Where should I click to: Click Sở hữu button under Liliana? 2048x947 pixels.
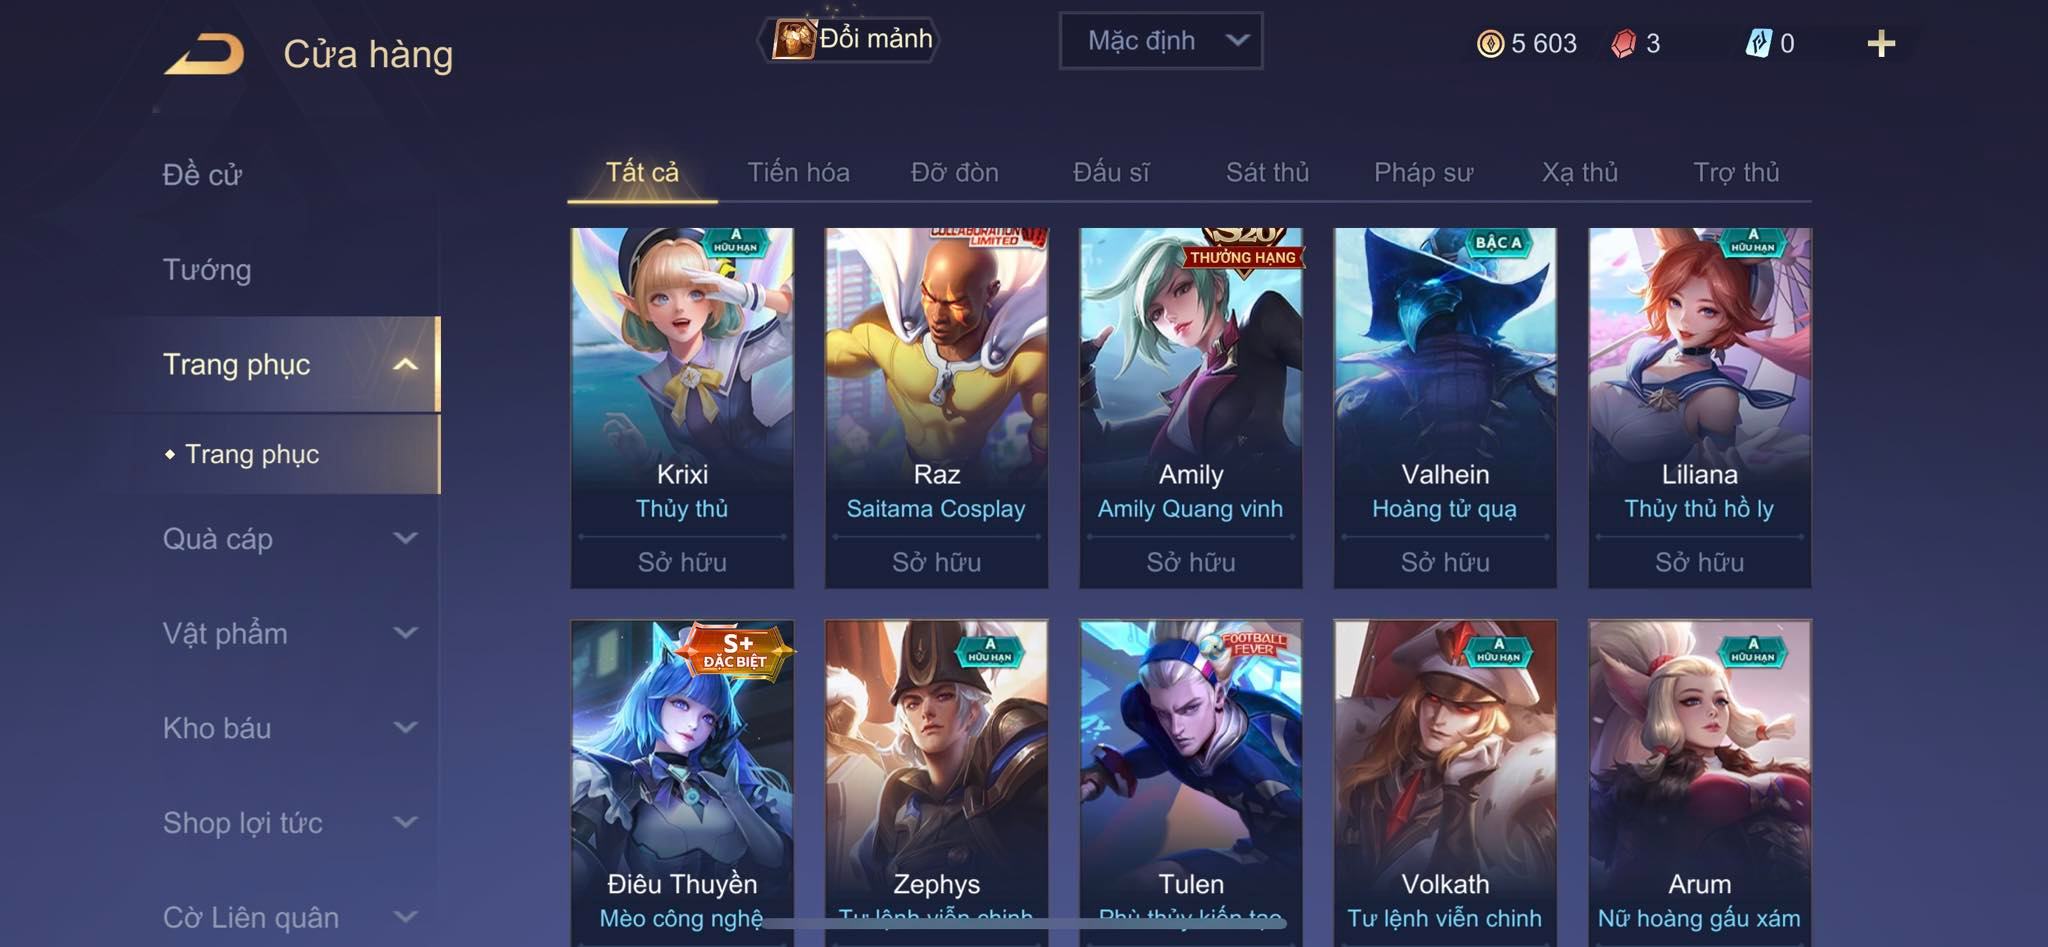point(1699,563)
